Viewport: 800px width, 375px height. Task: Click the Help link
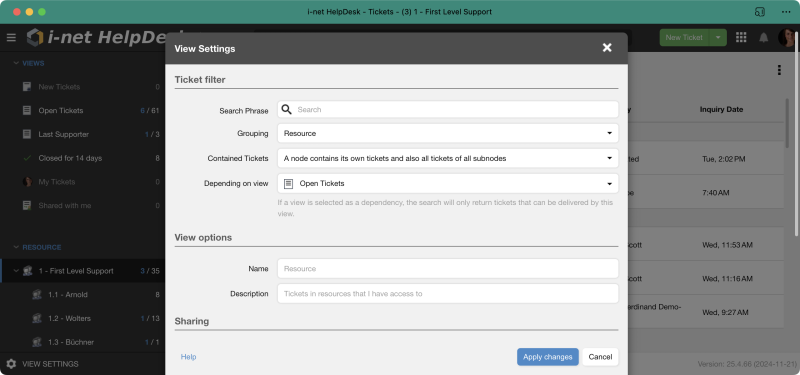188,357
